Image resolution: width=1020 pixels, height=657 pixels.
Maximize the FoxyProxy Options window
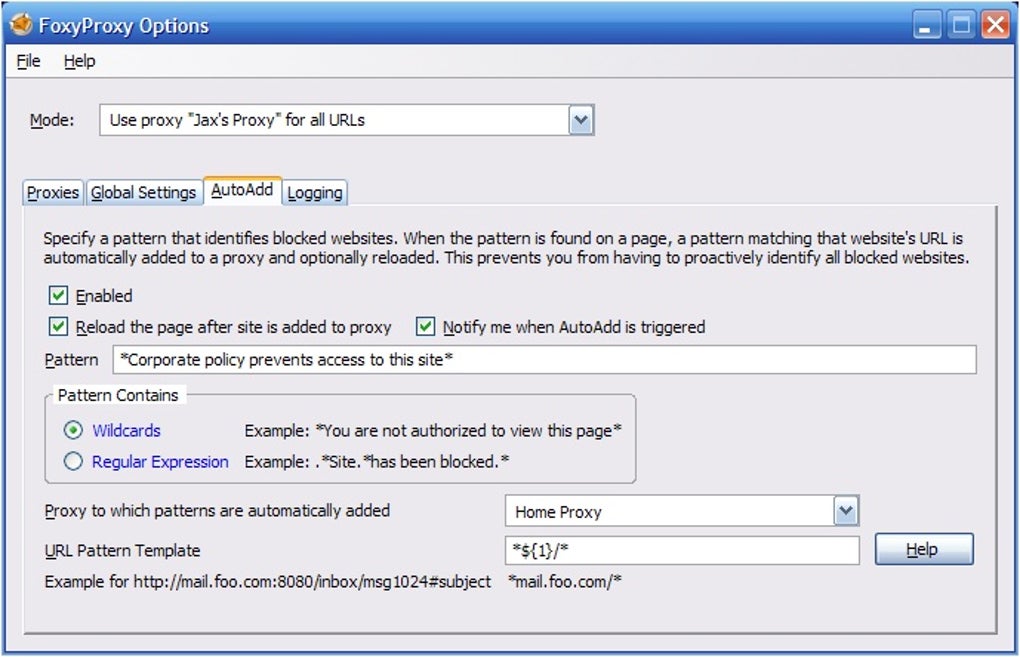point(961,26)
